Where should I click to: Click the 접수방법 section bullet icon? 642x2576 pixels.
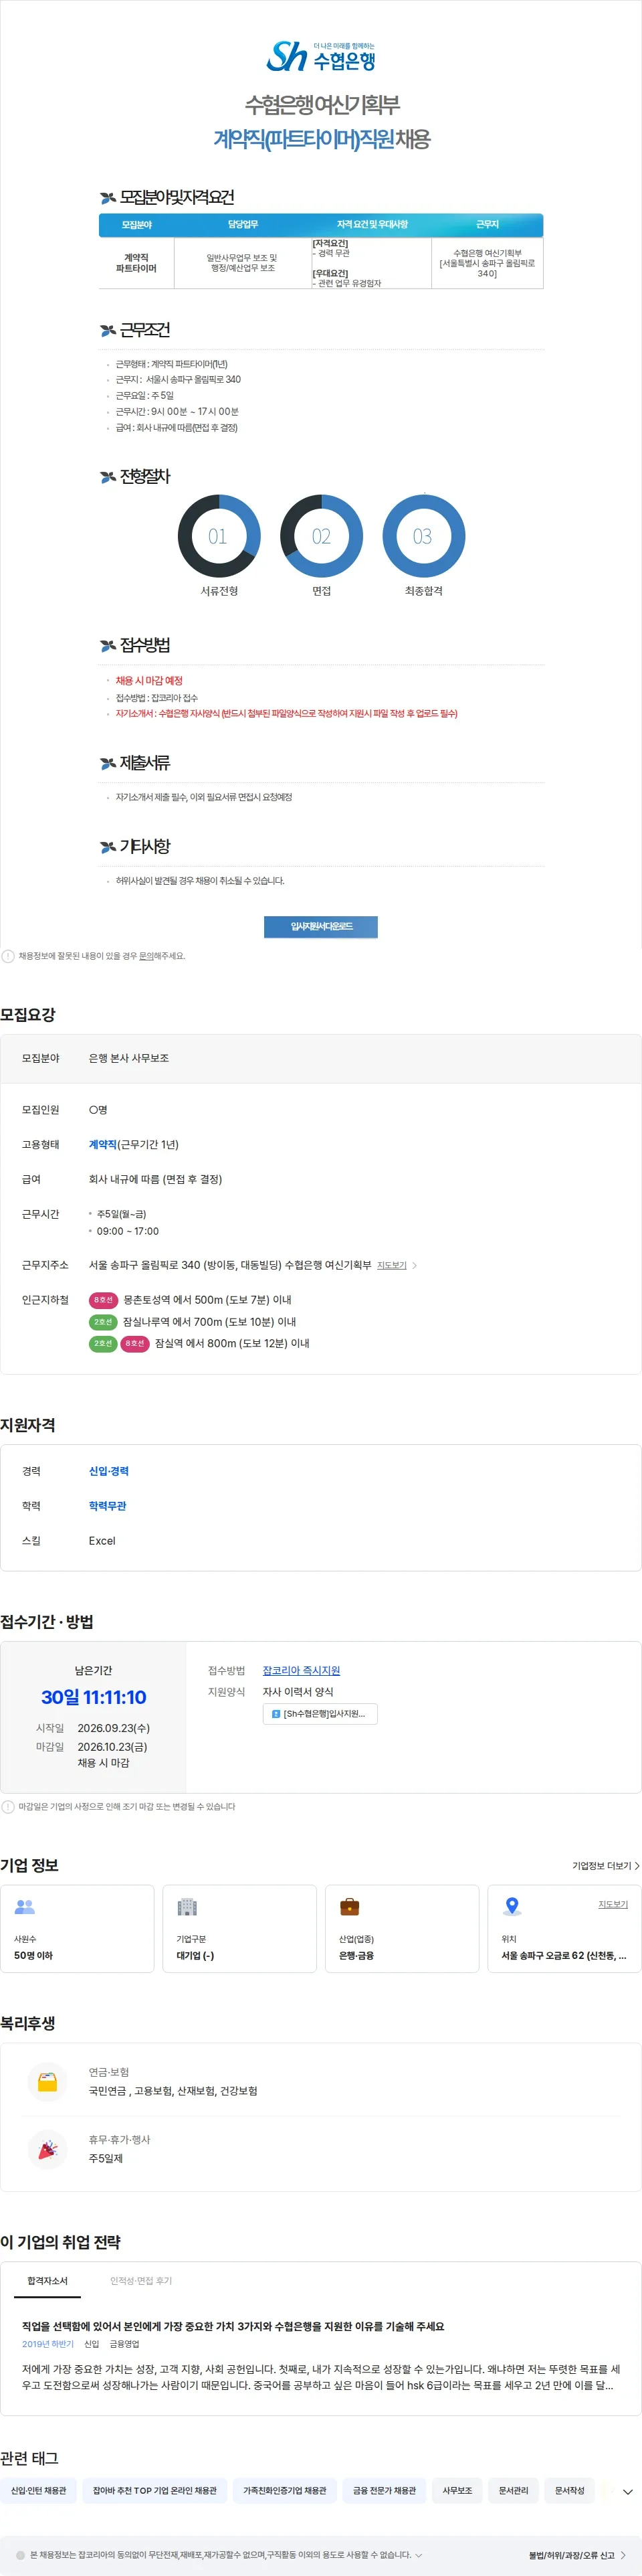click(108, 645)
